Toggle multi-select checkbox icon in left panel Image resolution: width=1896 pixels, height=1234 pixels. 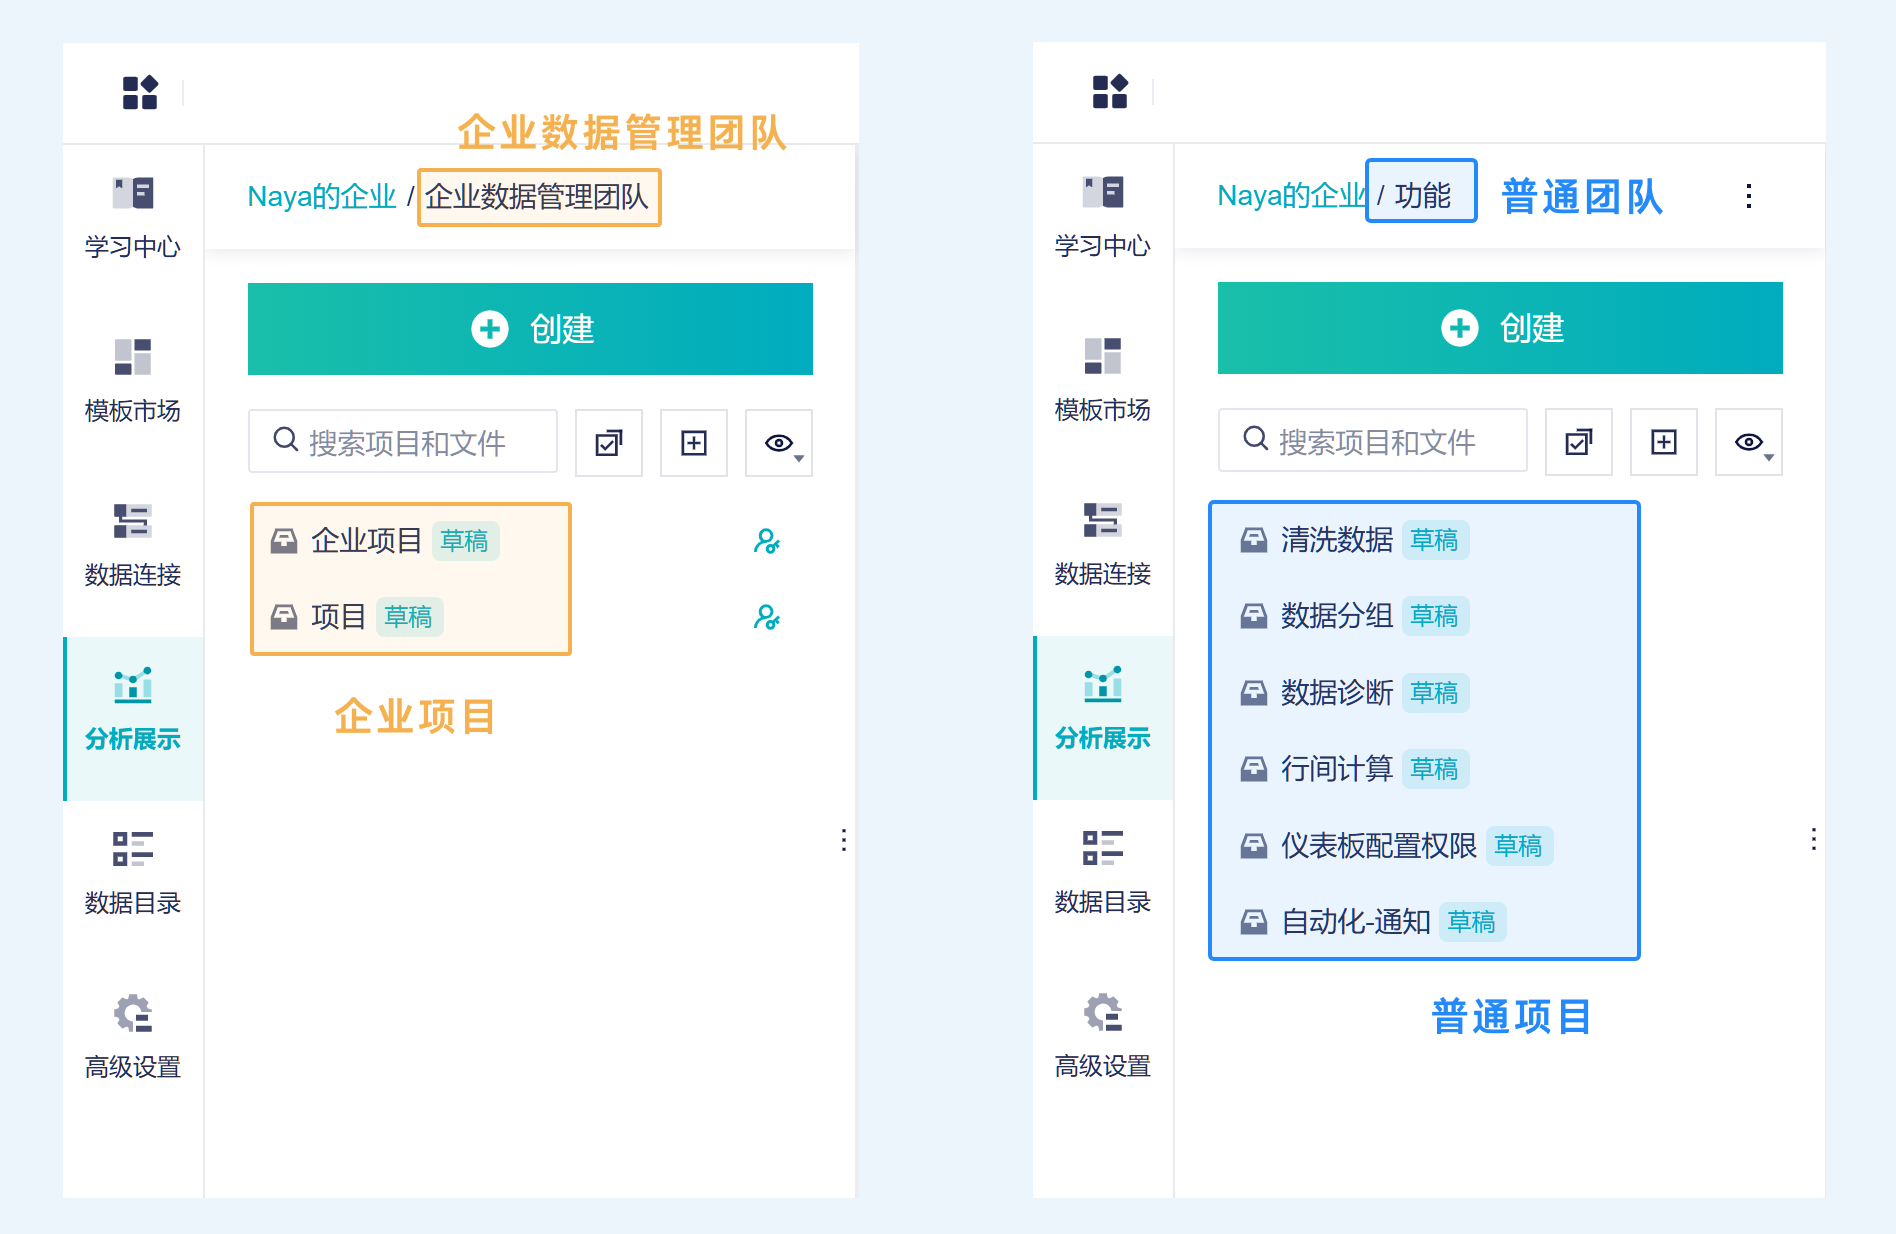[608, 443]
